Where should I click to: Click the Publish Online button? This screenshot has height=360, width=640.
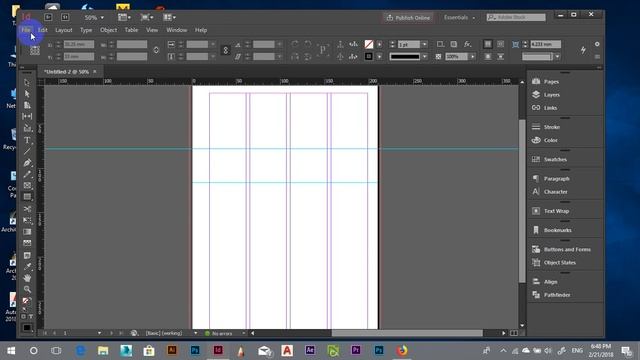pyautogui.click(x=408, y=18)
